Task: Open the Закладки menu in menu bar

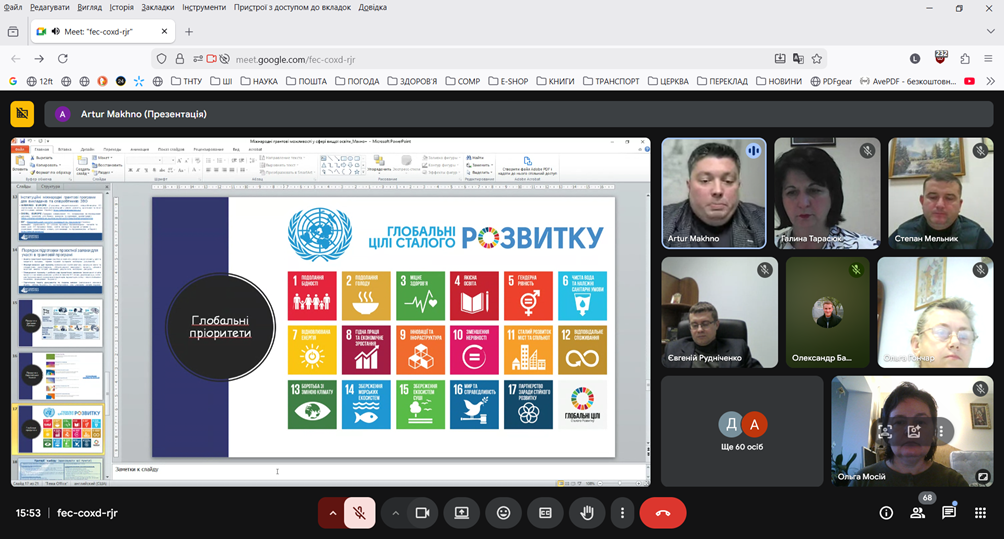Action: [x=157, y=7]
